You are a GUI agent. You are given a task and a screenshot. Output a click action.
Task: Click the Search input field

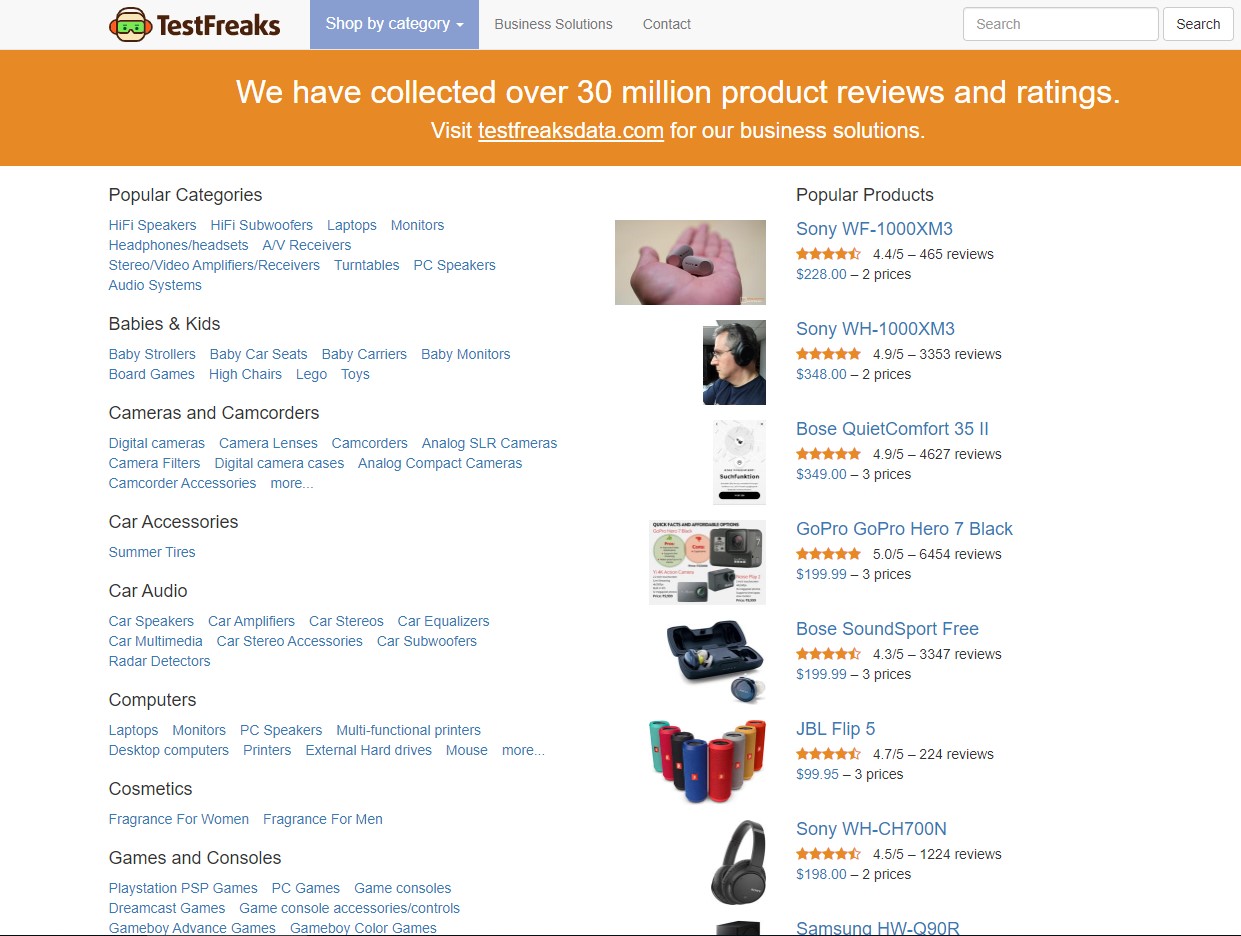pyautogui.click(x=1061, y=24)
